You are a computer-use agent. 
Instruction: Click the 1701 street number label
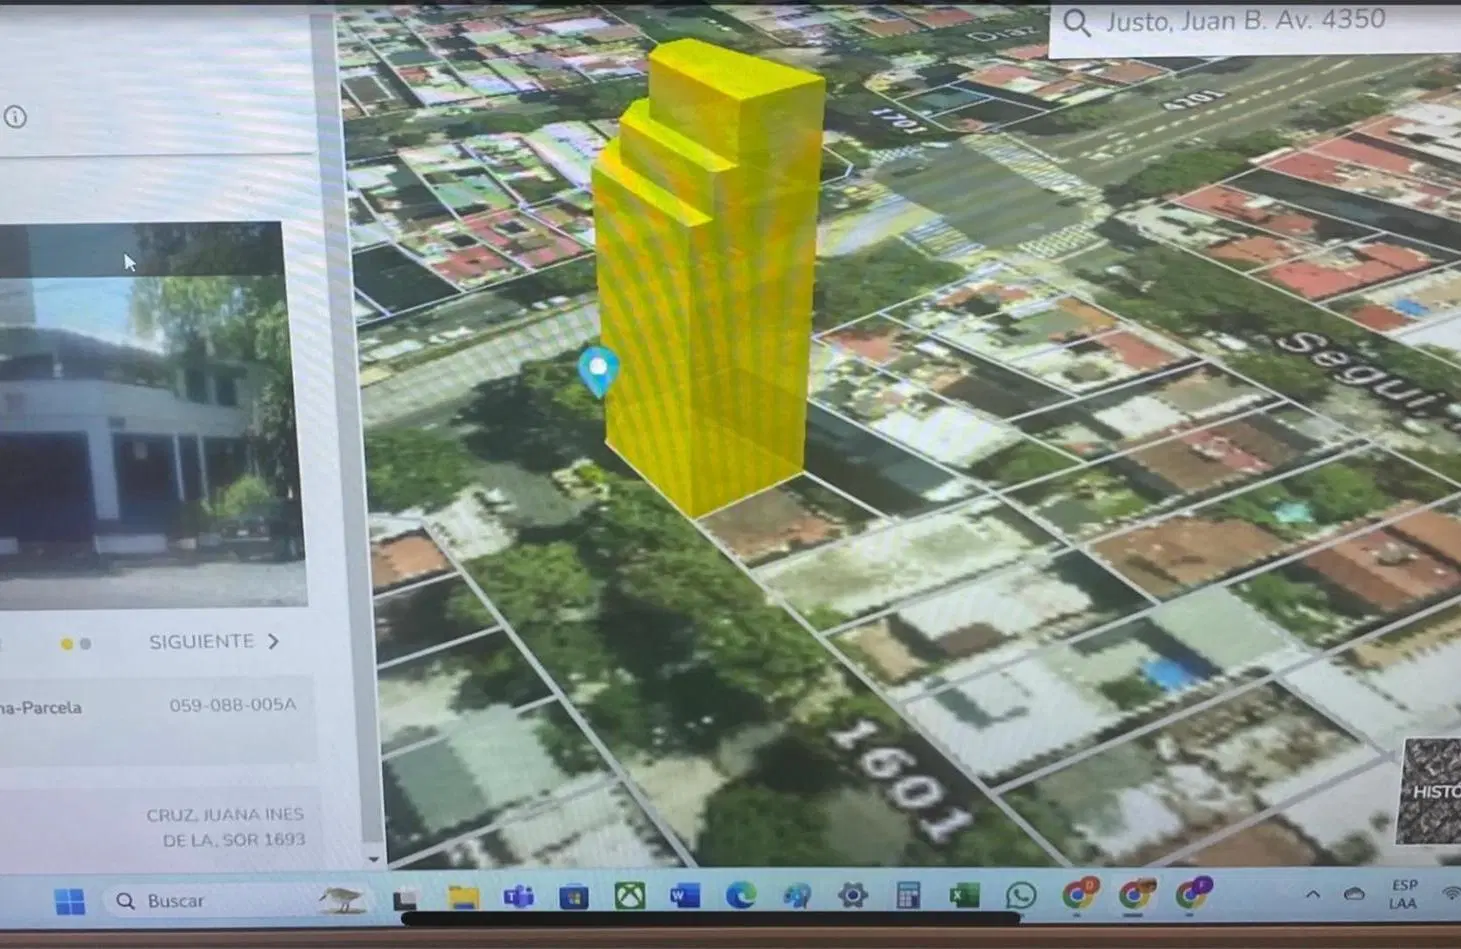[896, 122]
